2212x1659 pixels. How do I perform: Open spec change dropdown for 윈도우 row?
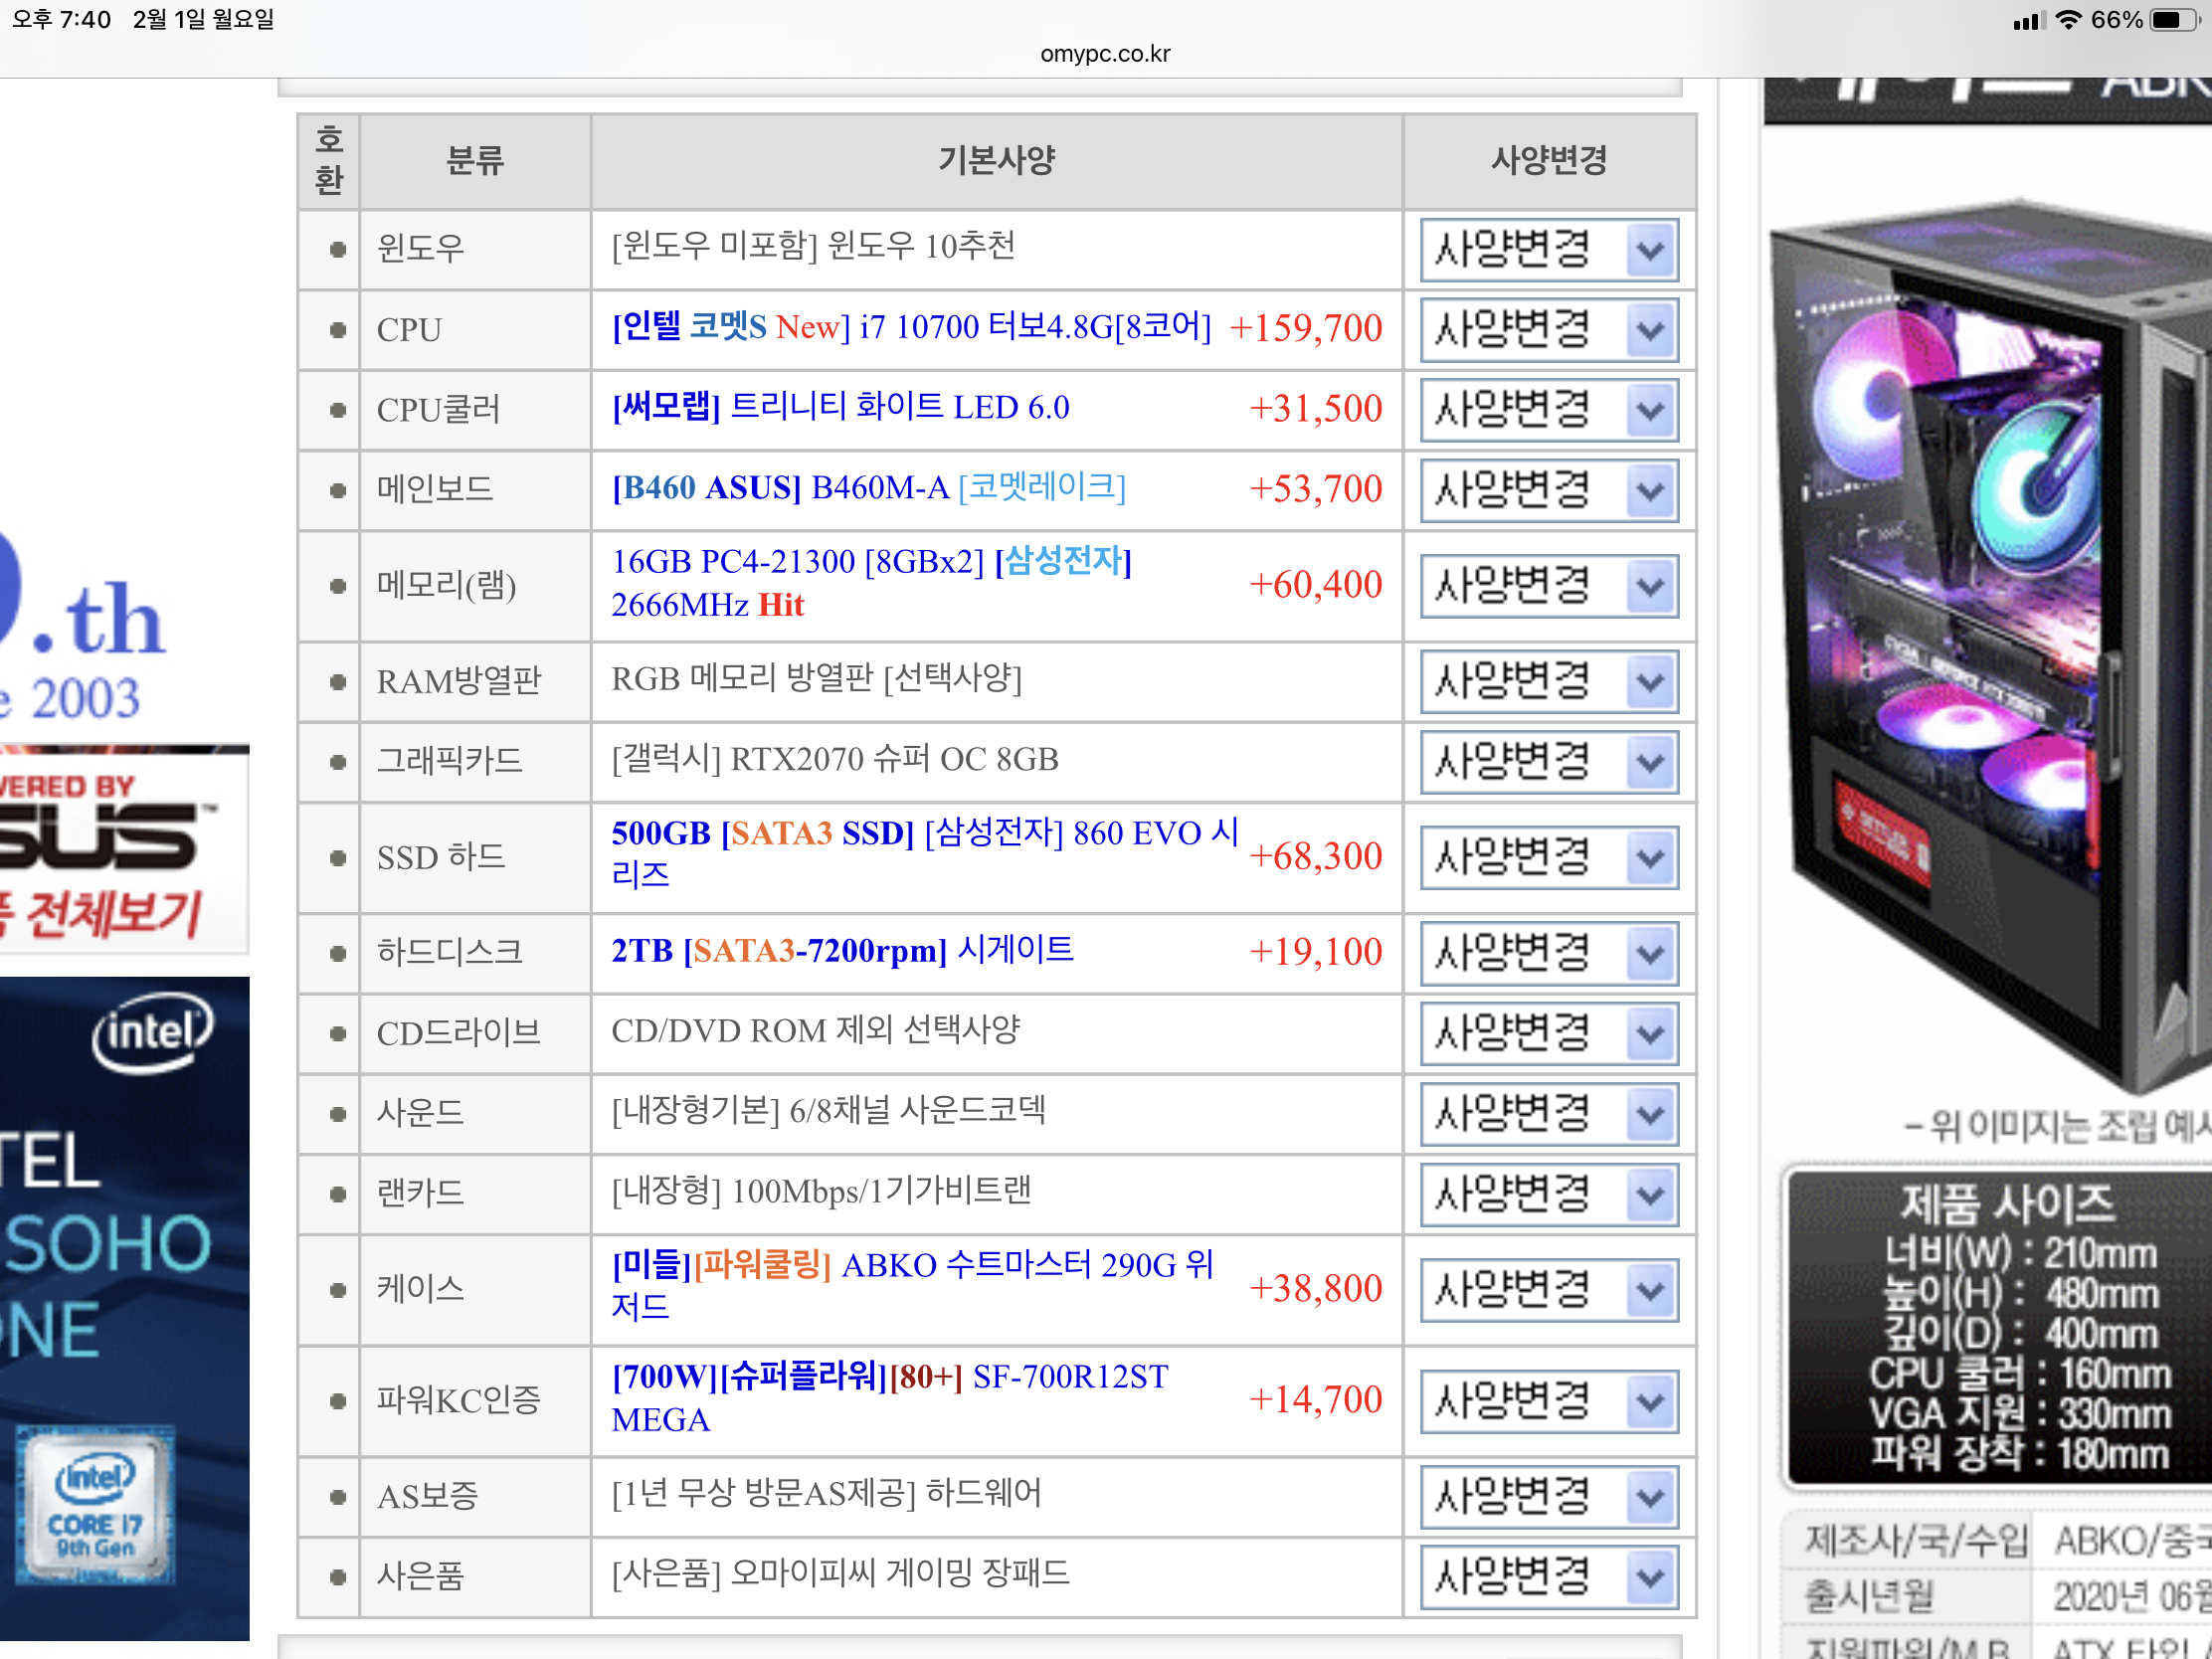click(x=1548, y=250)
